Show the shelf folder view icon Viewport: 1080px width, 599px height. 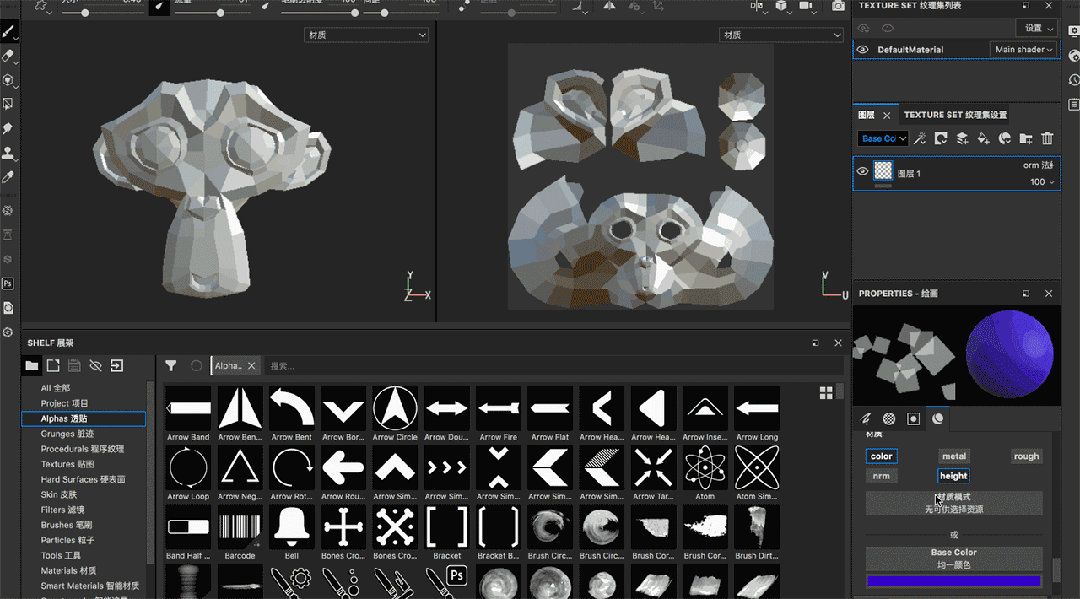pos(32,366)
